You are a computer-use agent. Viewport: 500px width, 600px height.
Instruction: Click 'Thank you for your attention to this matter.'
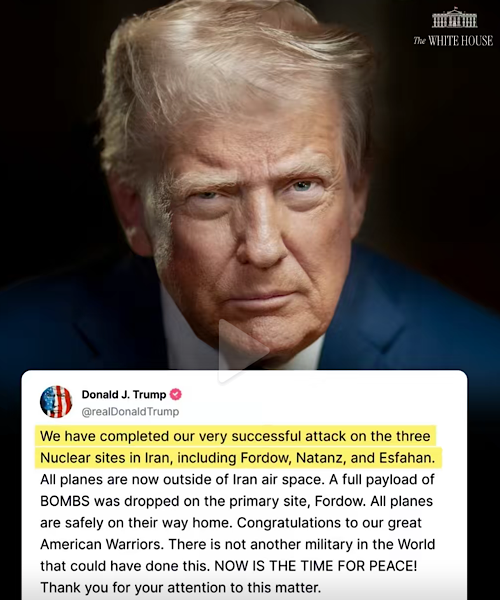tap(180, 587)
